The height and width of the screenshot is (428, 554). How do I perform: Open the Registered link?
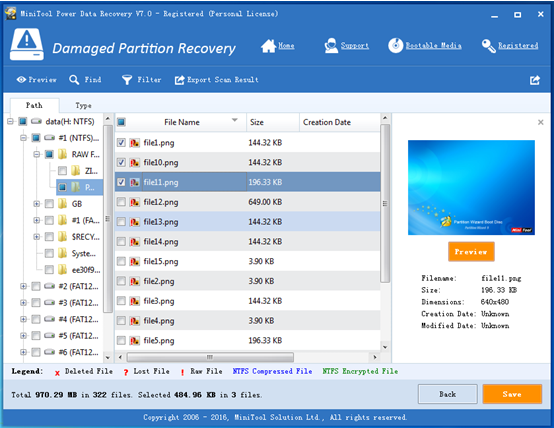(x=518, y=46)
